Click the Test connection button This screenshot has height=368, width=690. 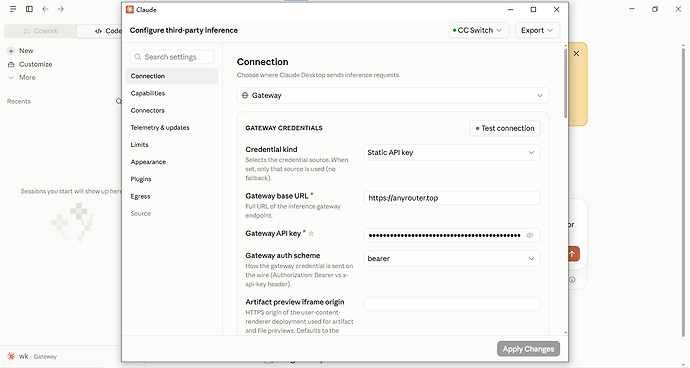click(x=505, y=129)
